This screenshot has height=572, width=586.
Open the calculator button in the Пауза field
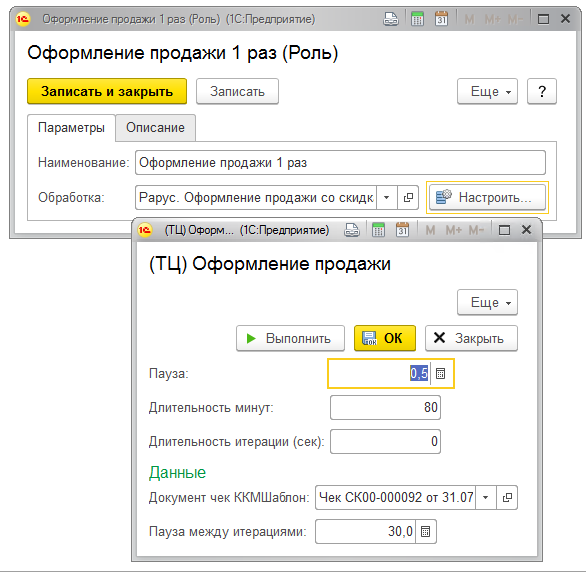point(441,373)
